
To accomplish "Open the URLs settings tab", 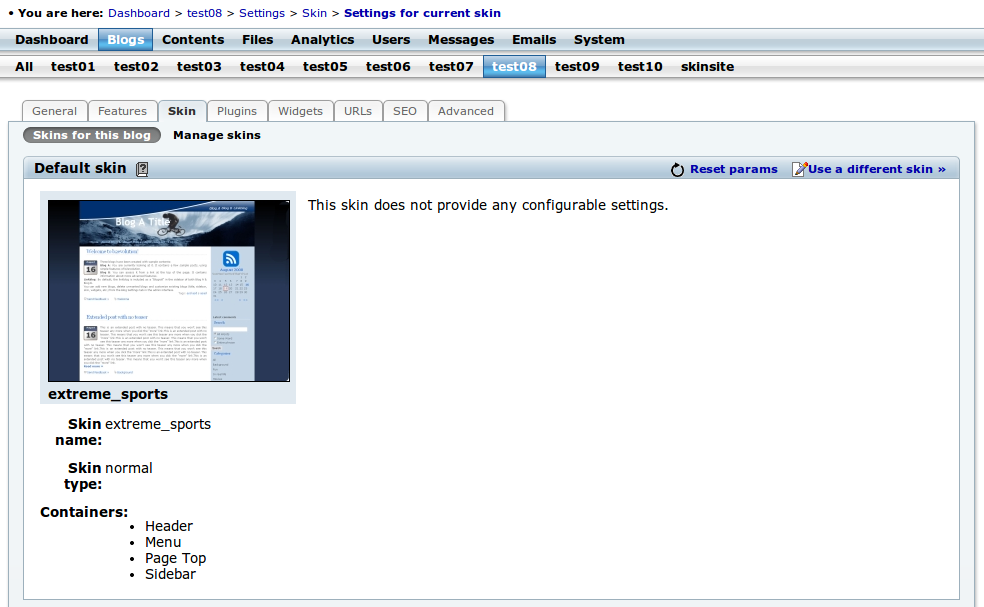I will point(358,111).
